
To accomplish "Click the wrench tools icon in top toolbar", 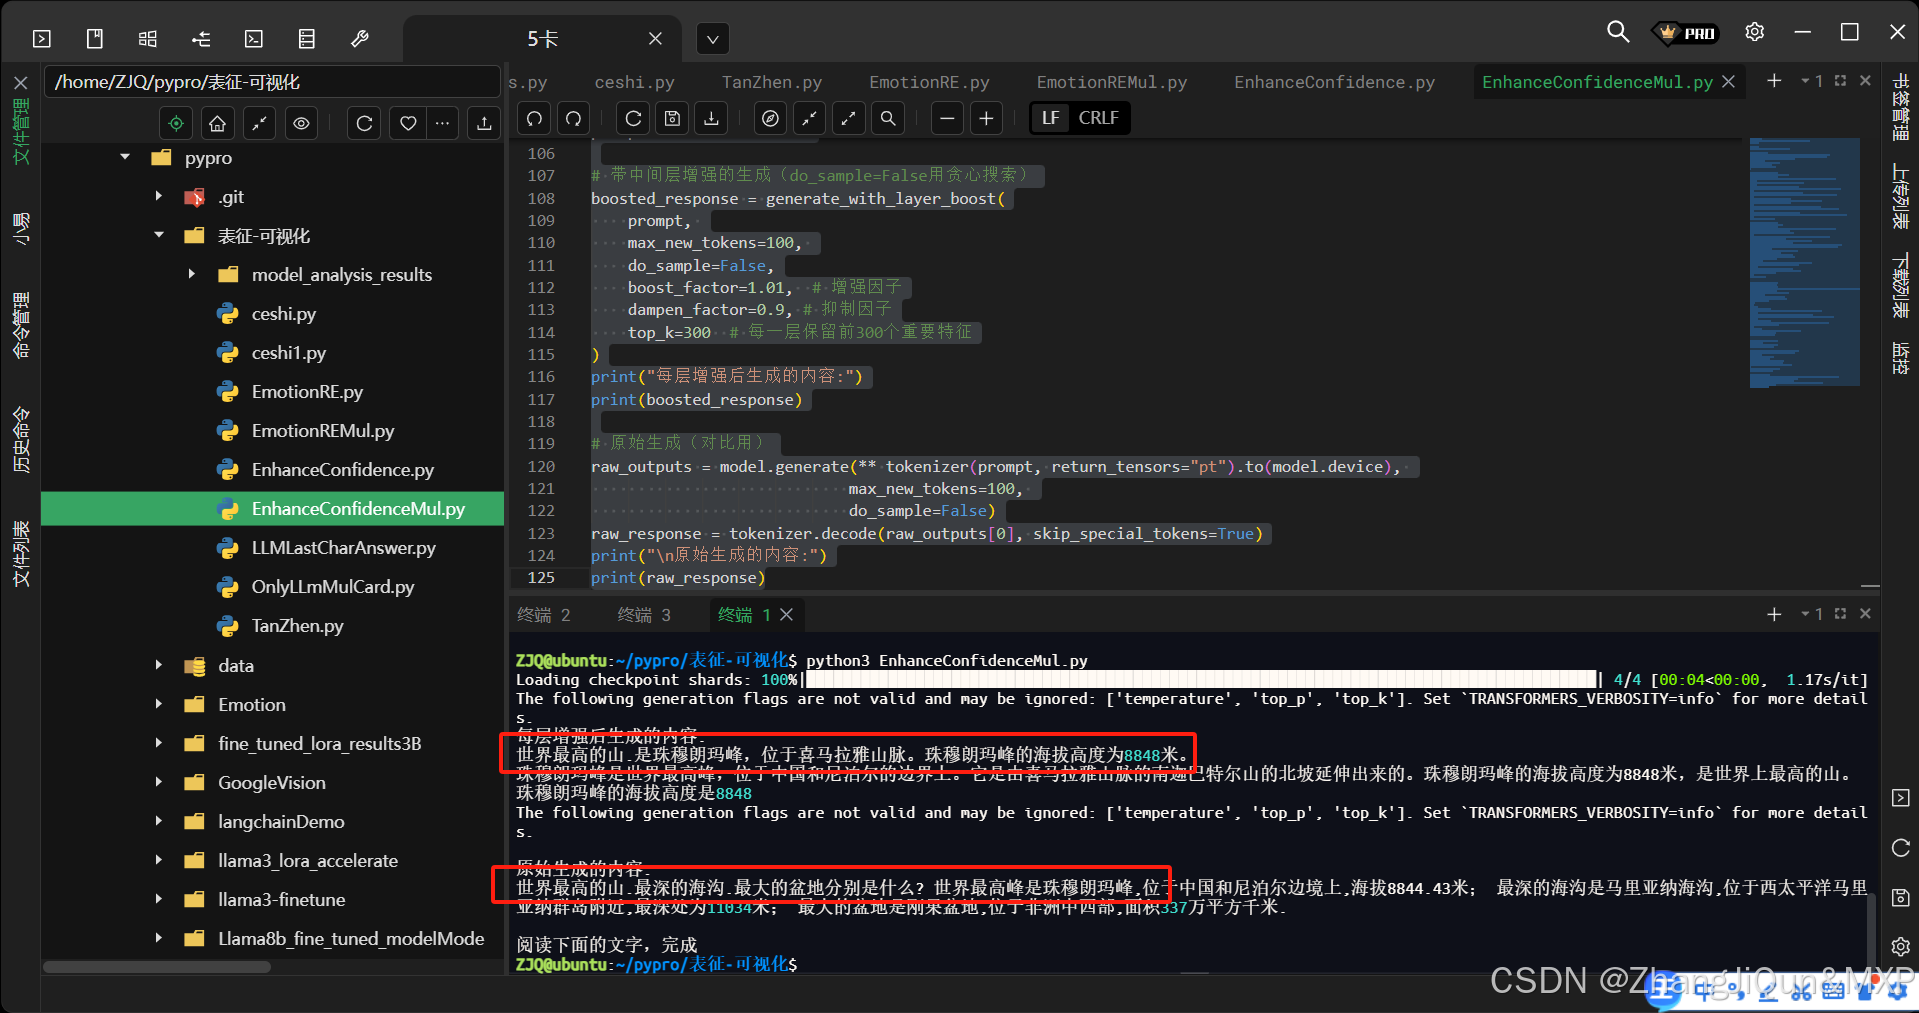I will click(x=360, y=39).
